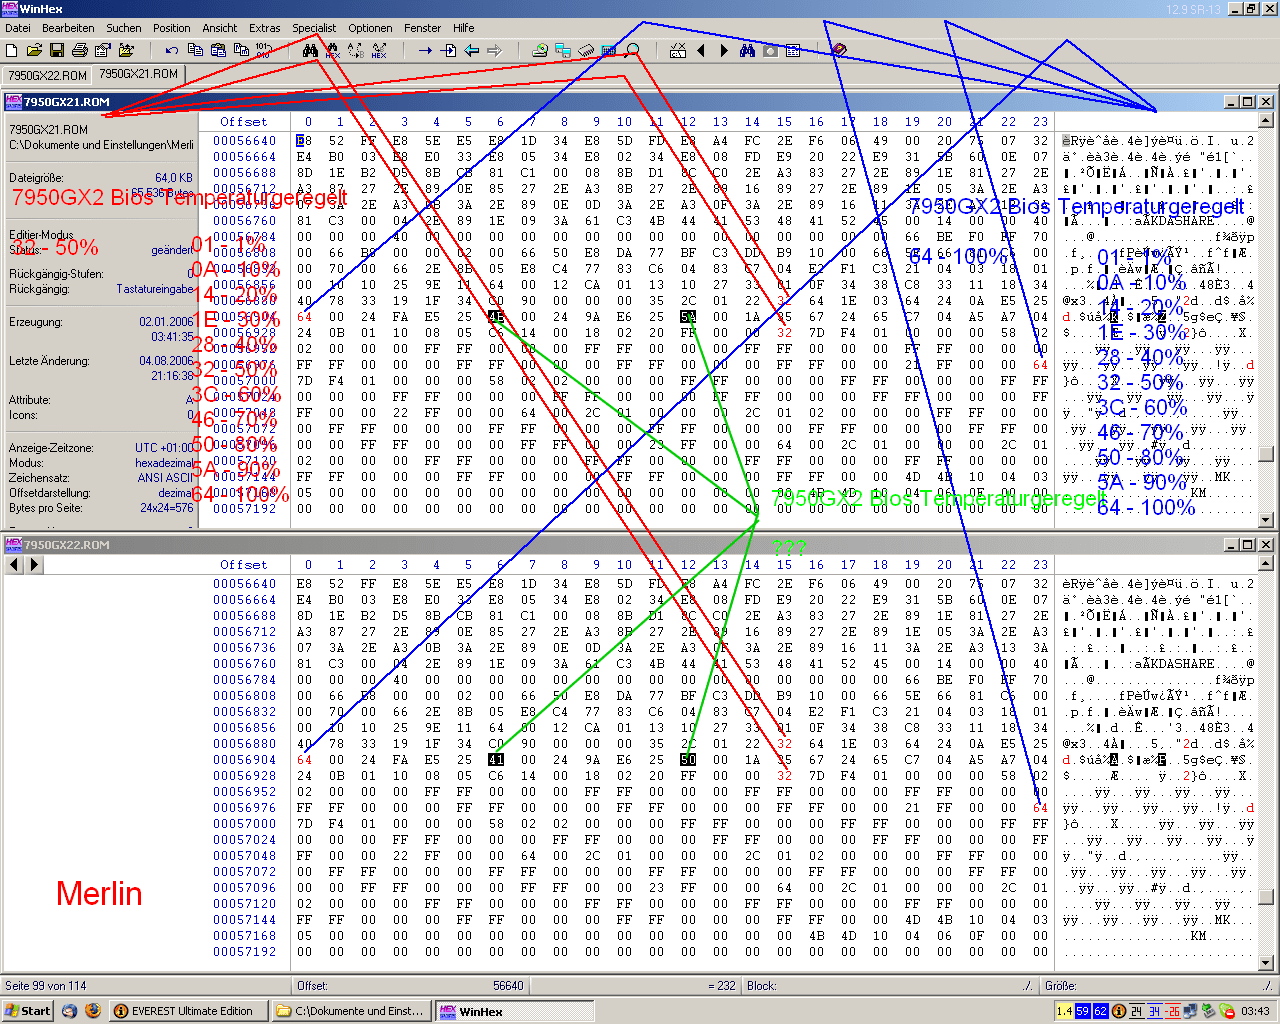The width and height of the screenshot is (1280, 1024).
Task: Go back with the left arrow icon
Action: click(x=471, y=50)
